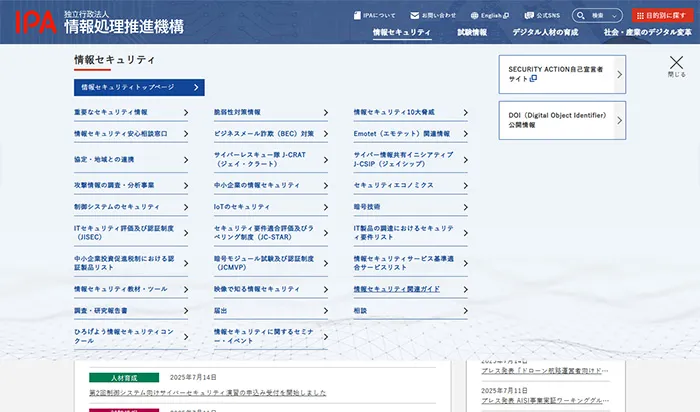Open 情報セキュリティ10大脅威 menu item
The height and width of the screenshot is (412, 700).
pyautogui.click(x=410, y=112)
